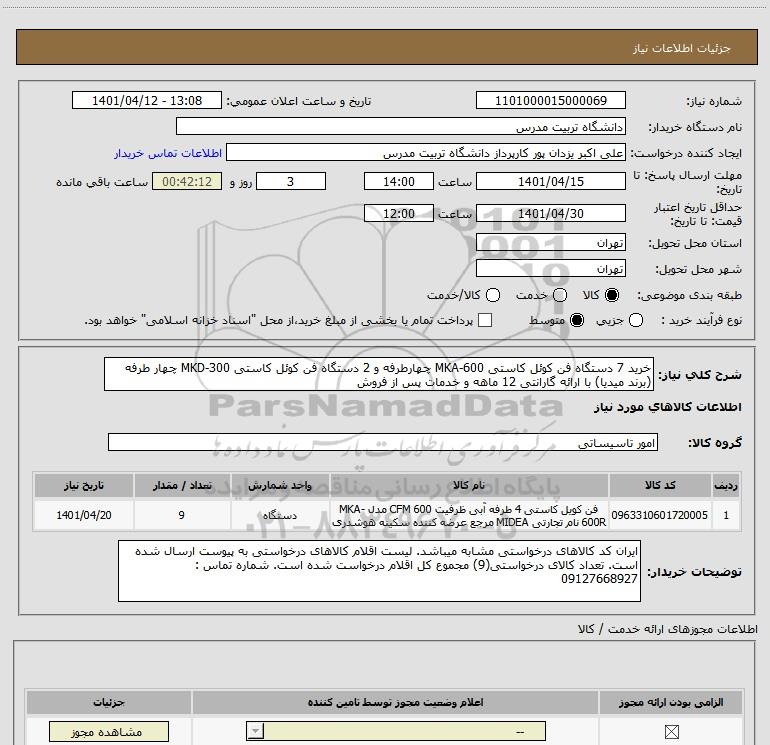The width and height of the screenshot is (770, 745).
Task: Click the delivery province field تهران
Action: (550, 242)
